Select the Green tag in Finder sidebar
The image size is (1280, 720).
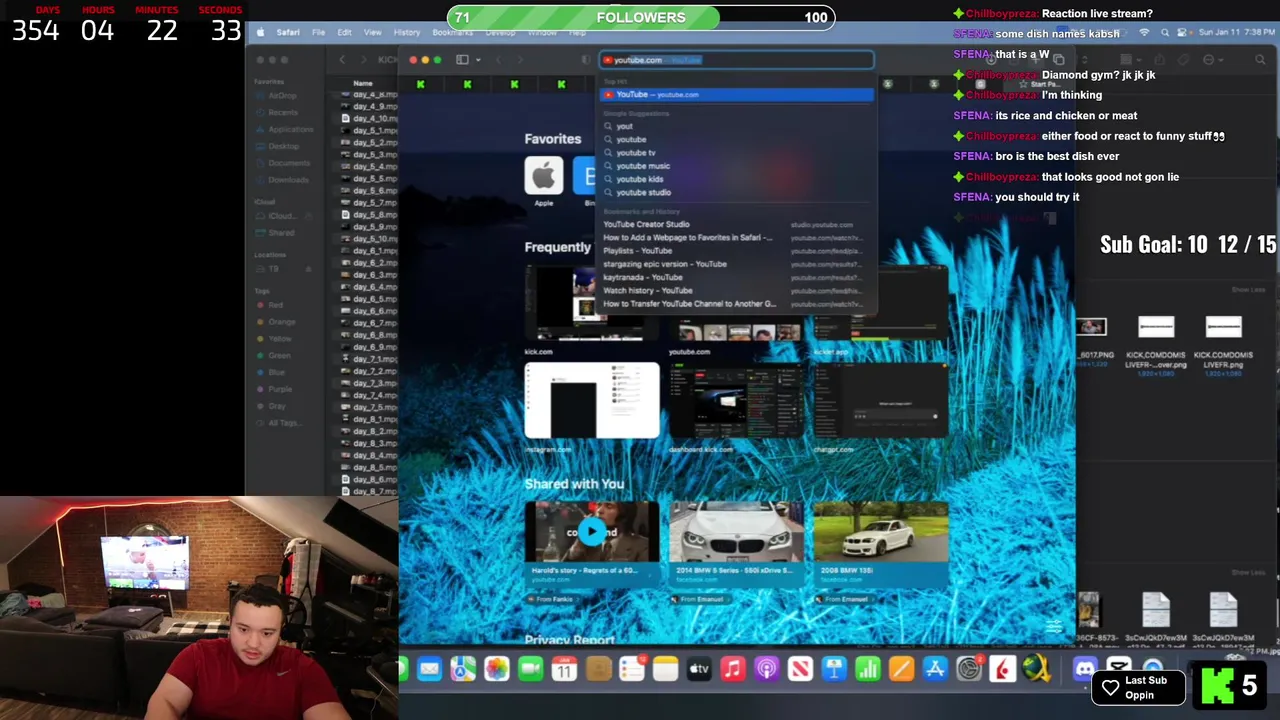point(278,355)
